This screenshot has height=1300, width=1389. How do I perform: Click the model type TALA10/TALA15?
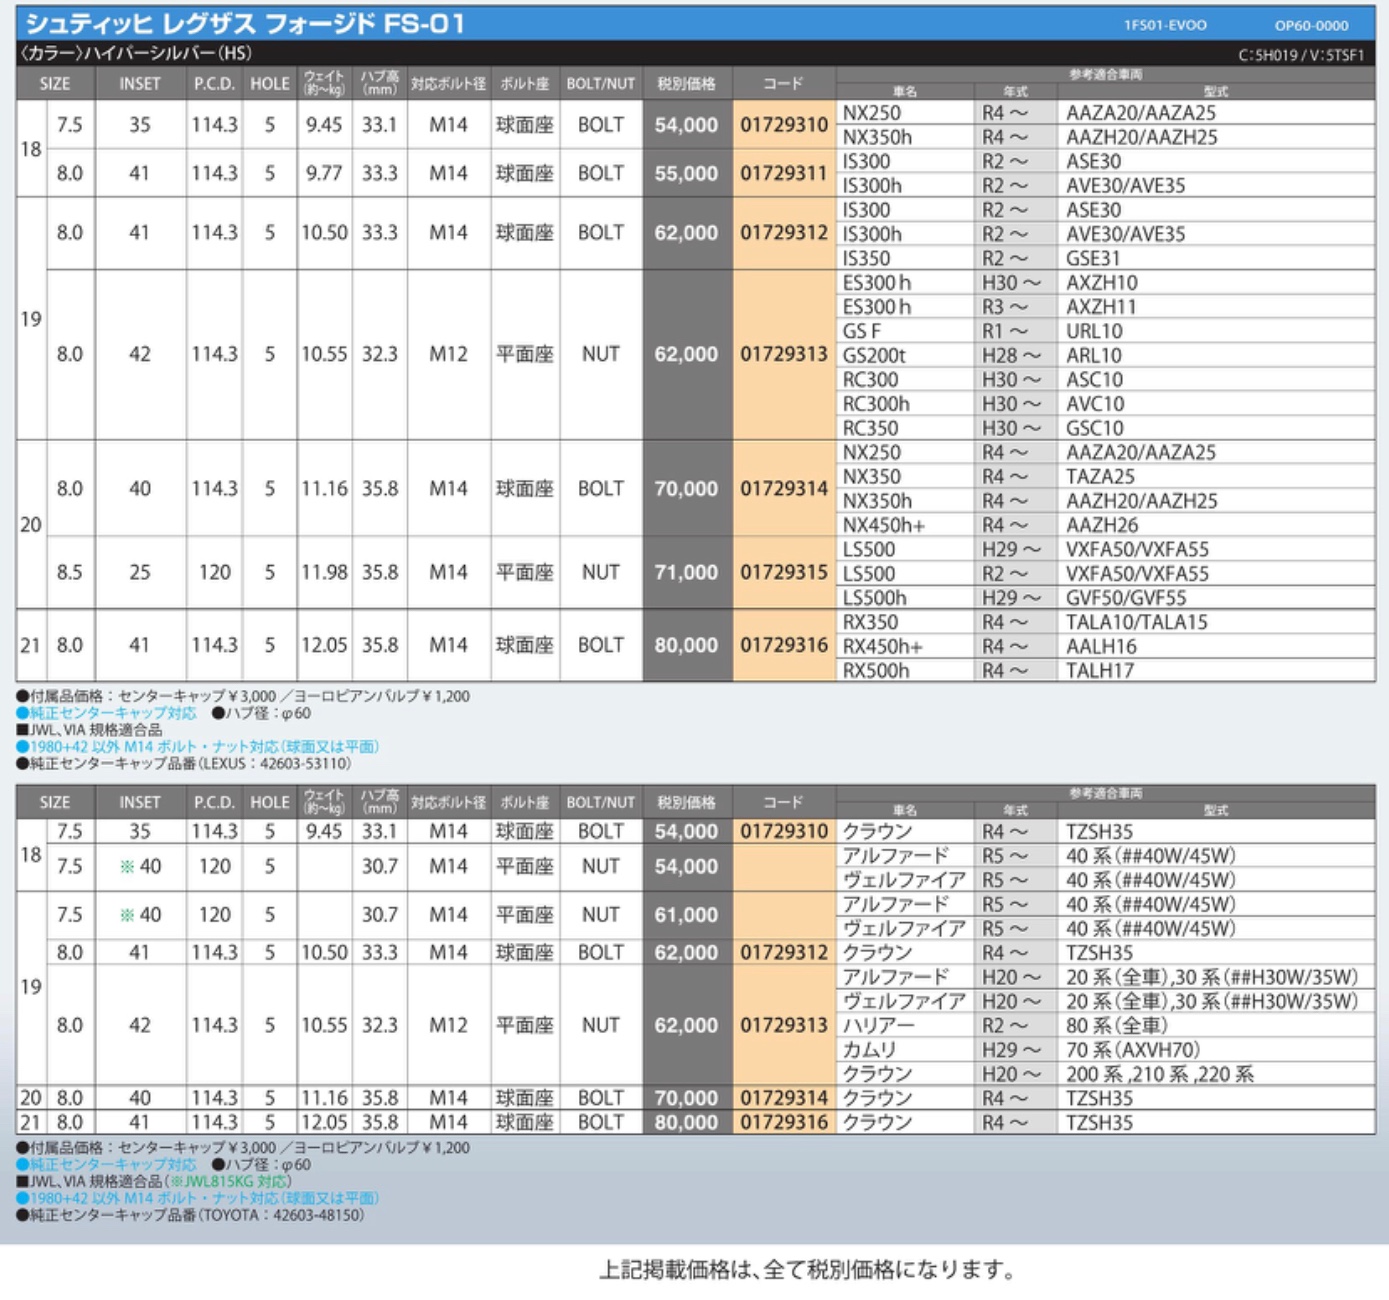(1137, 622)
